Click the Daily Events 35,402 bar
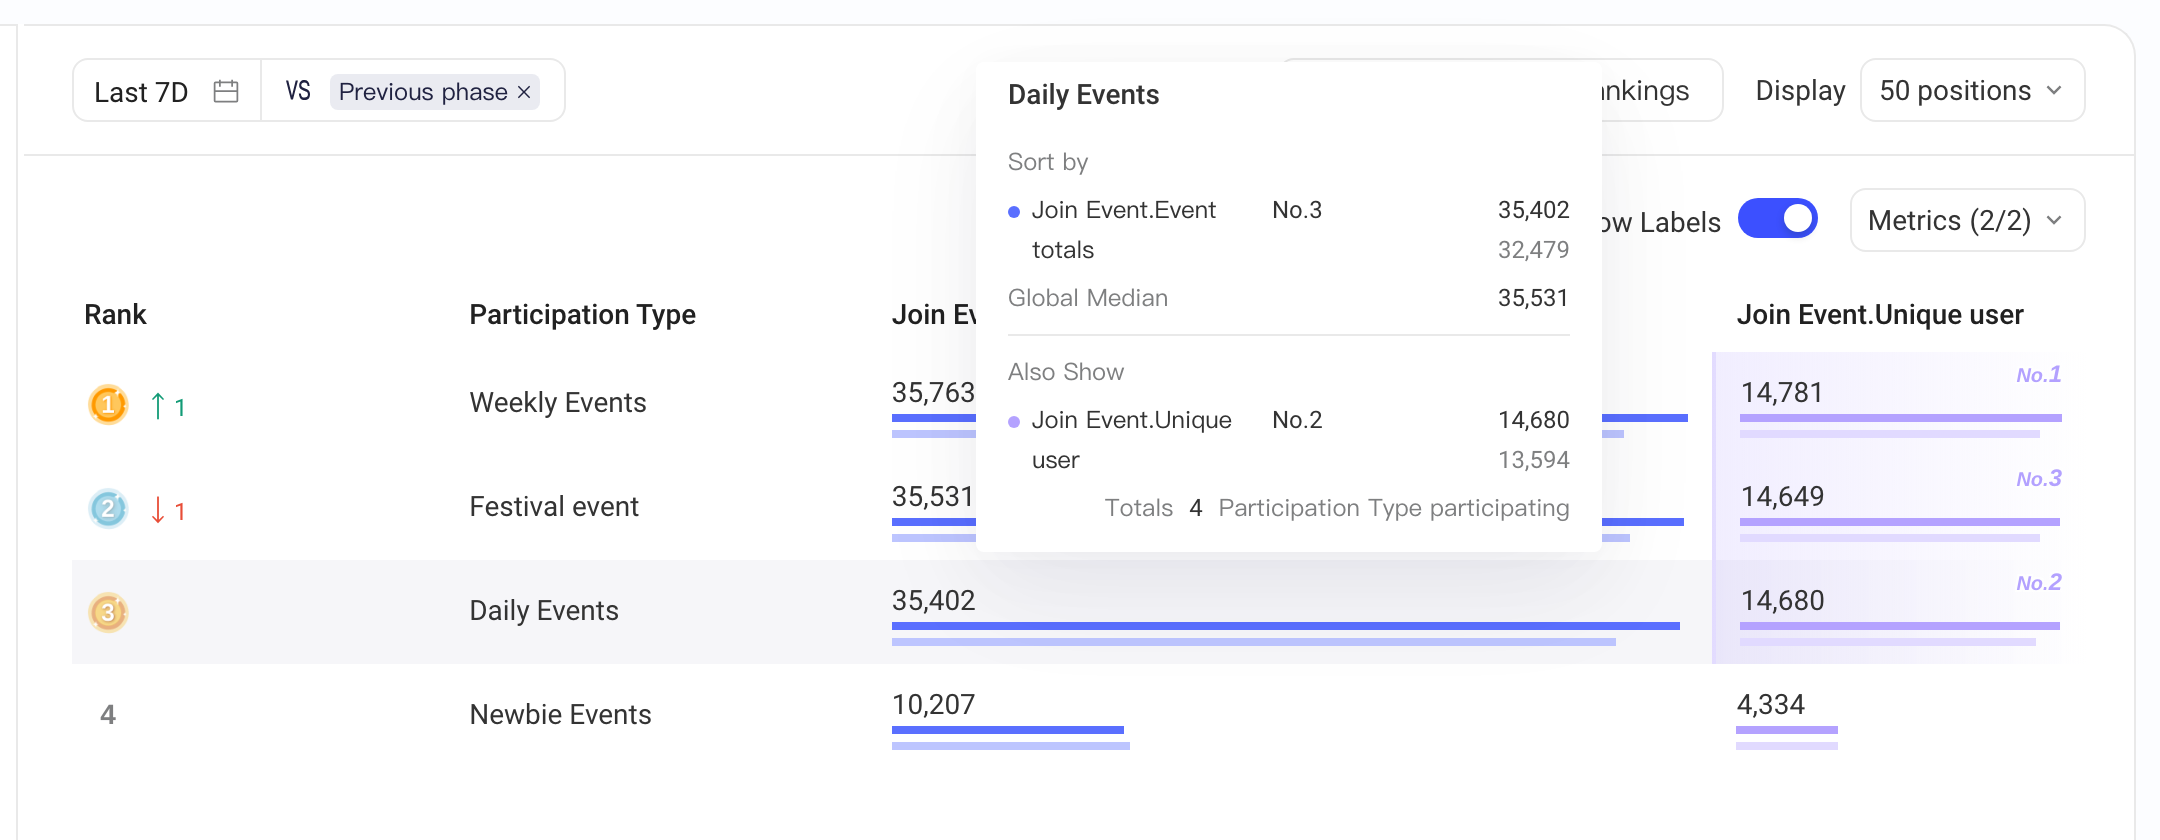The image size is (2160, 840). click(x=1285, y=626)
